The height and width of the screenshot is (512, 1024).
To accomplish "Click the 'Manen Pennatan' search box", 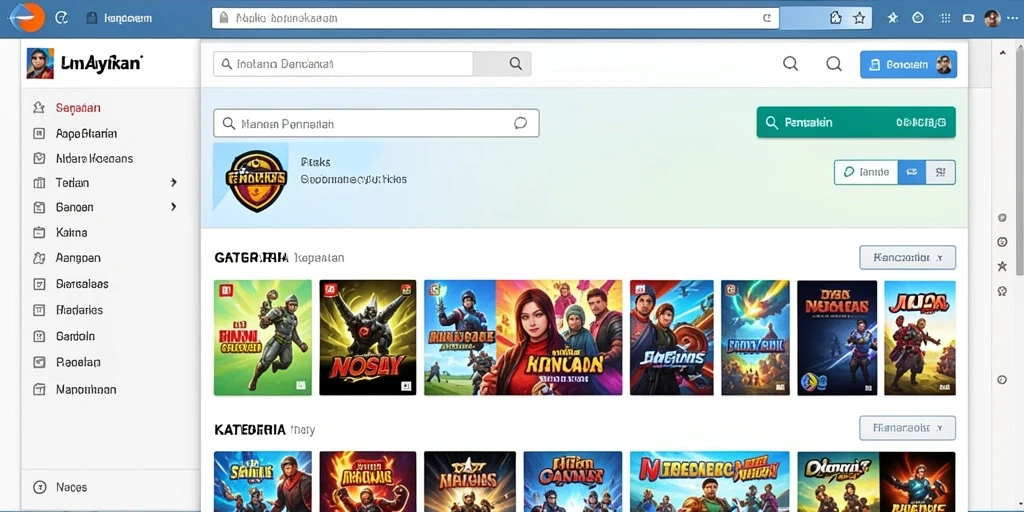I will coord(376,123).
